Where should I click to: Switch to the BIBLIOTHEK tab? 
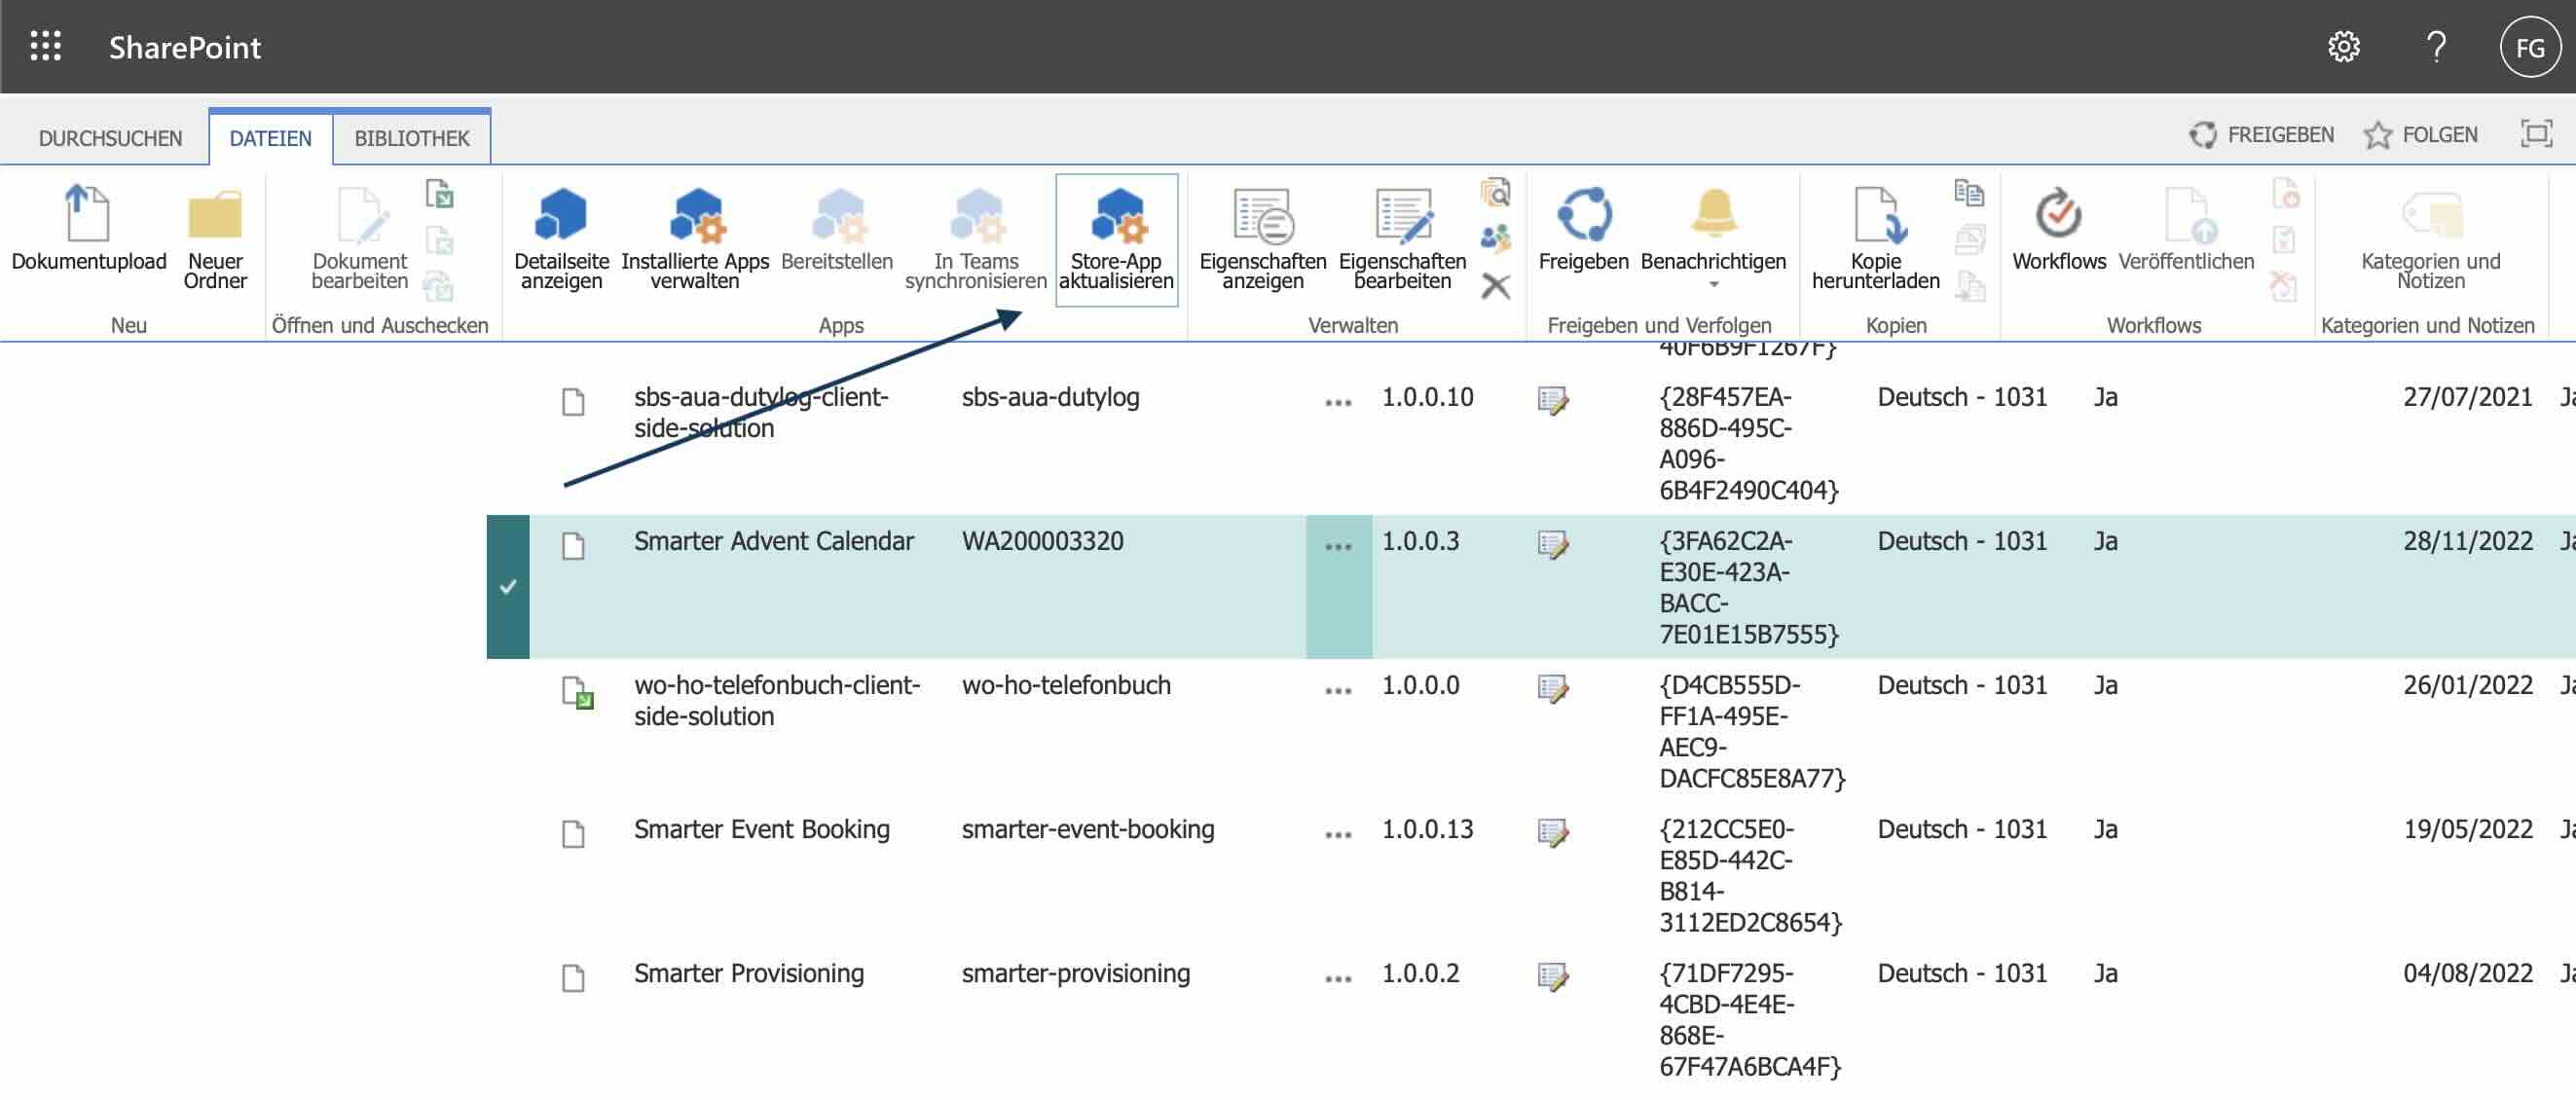411,137
